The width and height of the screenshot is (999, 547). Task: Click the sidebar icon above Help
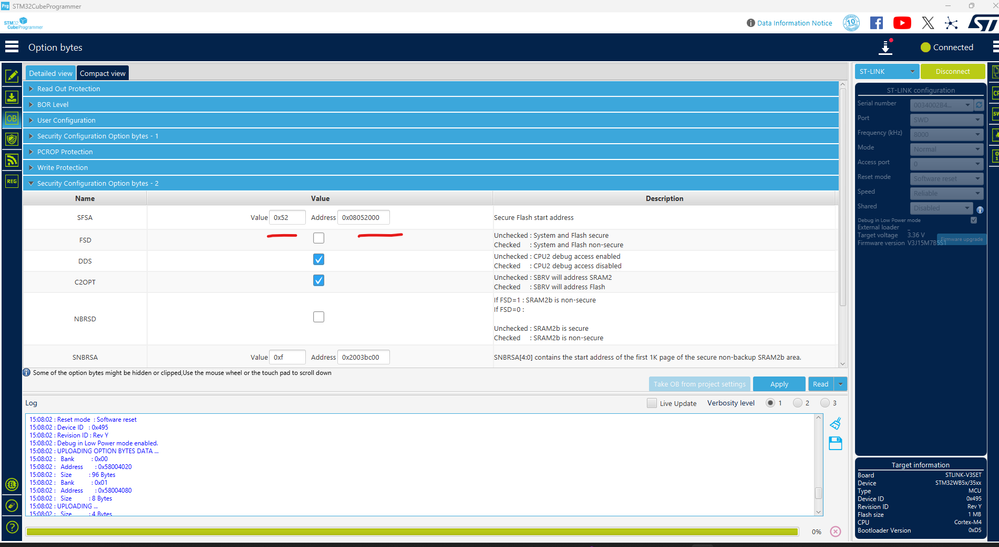(x=11, y=506)
